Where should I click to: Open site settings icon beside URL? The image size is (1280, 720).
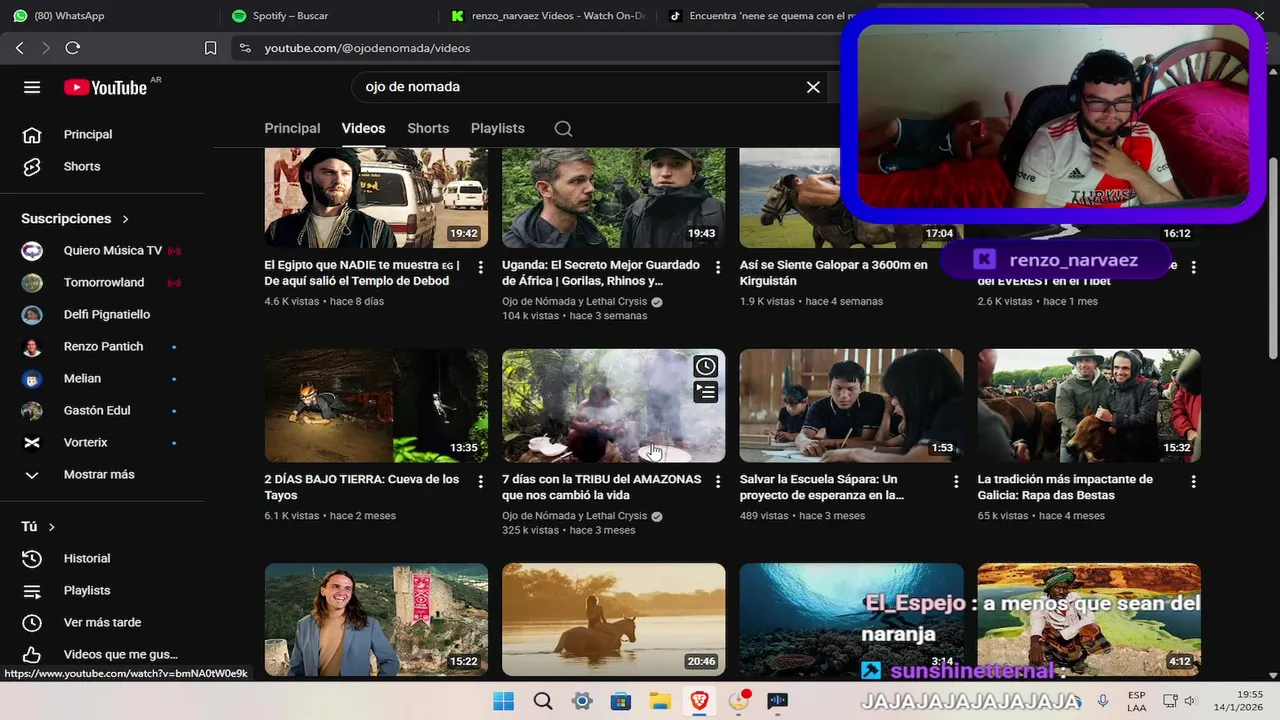pyautogui.click(x=245, y=48)
